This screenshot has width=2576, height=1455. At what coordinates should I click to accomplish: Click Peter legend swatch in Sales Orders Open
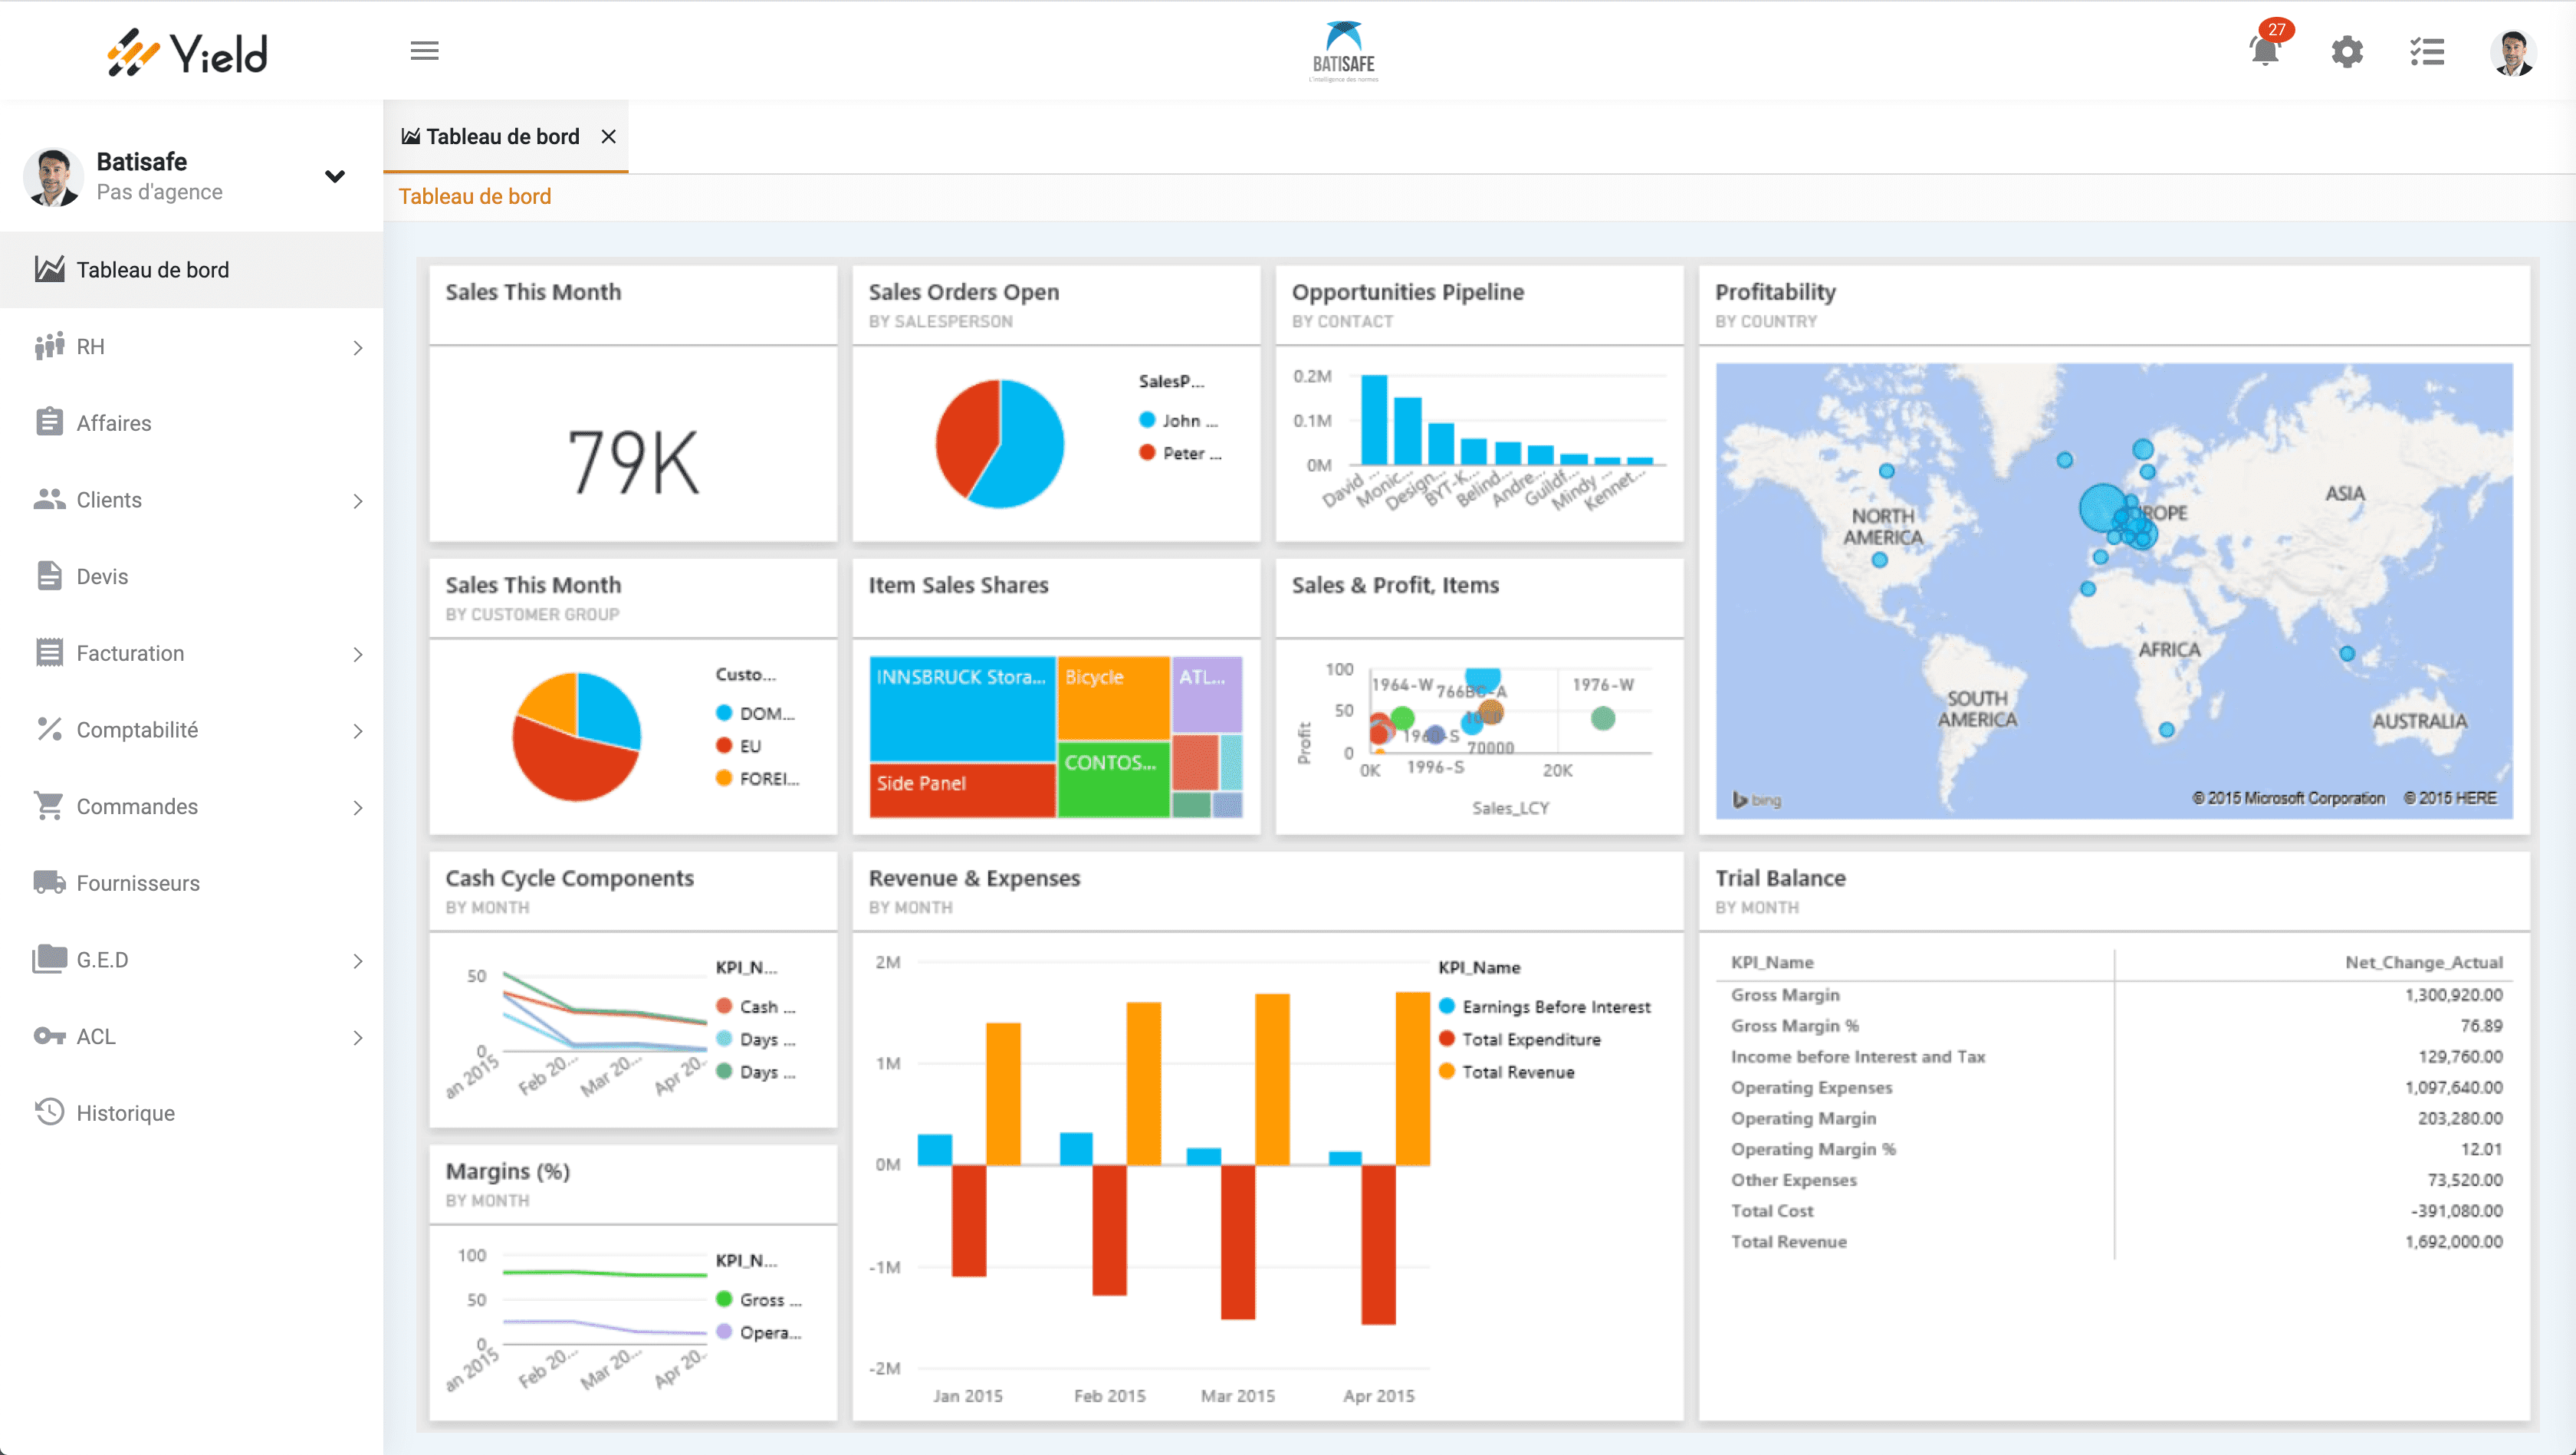tap(1147, 452)
